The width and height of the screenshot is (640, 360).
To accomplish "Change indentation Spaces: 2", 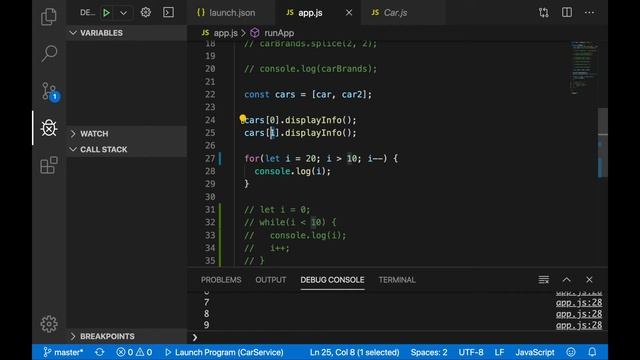I will [429, 352].
